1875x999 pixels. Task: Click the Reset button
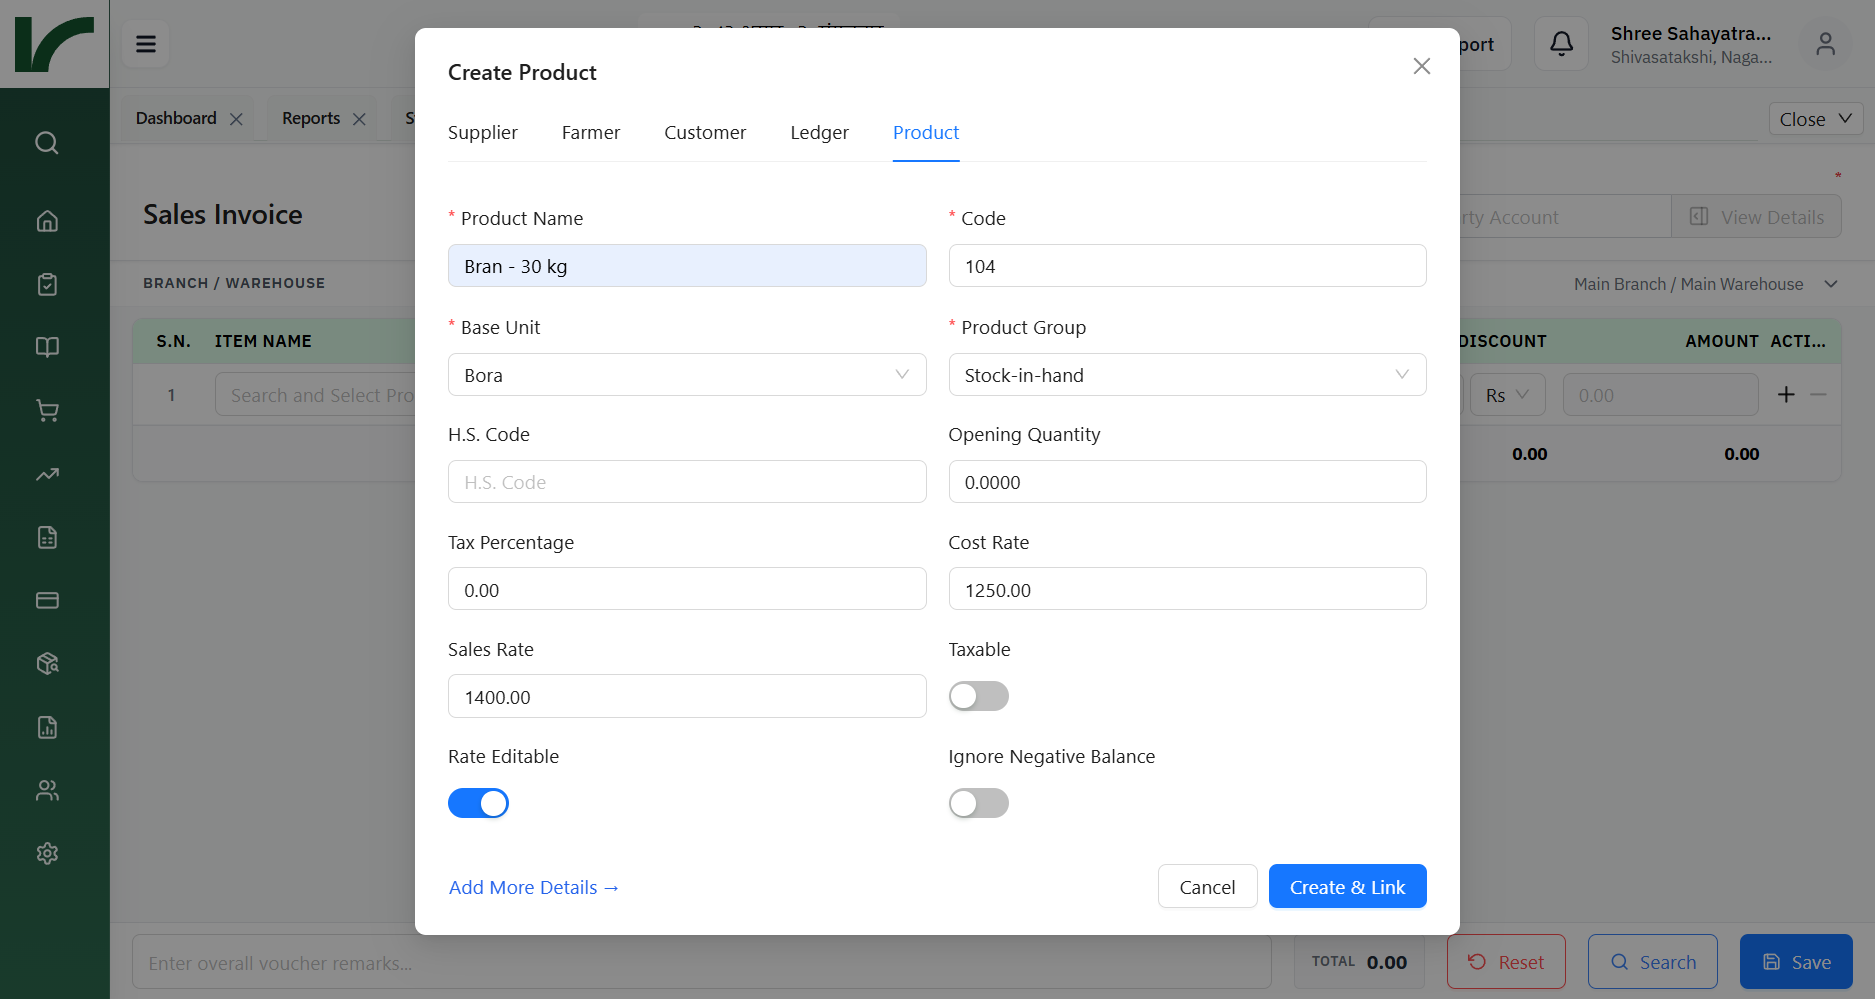(1506, 962)
